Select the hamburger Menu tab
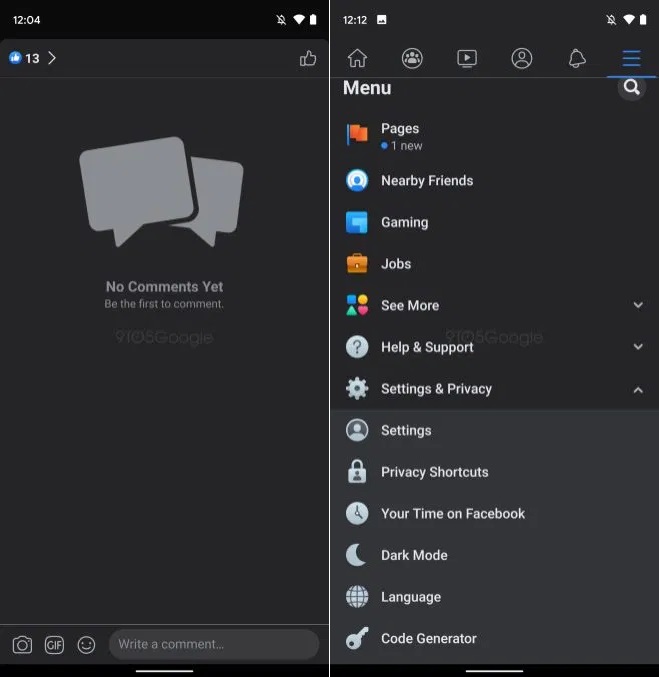Image resolution: width=659 pixels, height=677 pixels. (x=631, y=58)
